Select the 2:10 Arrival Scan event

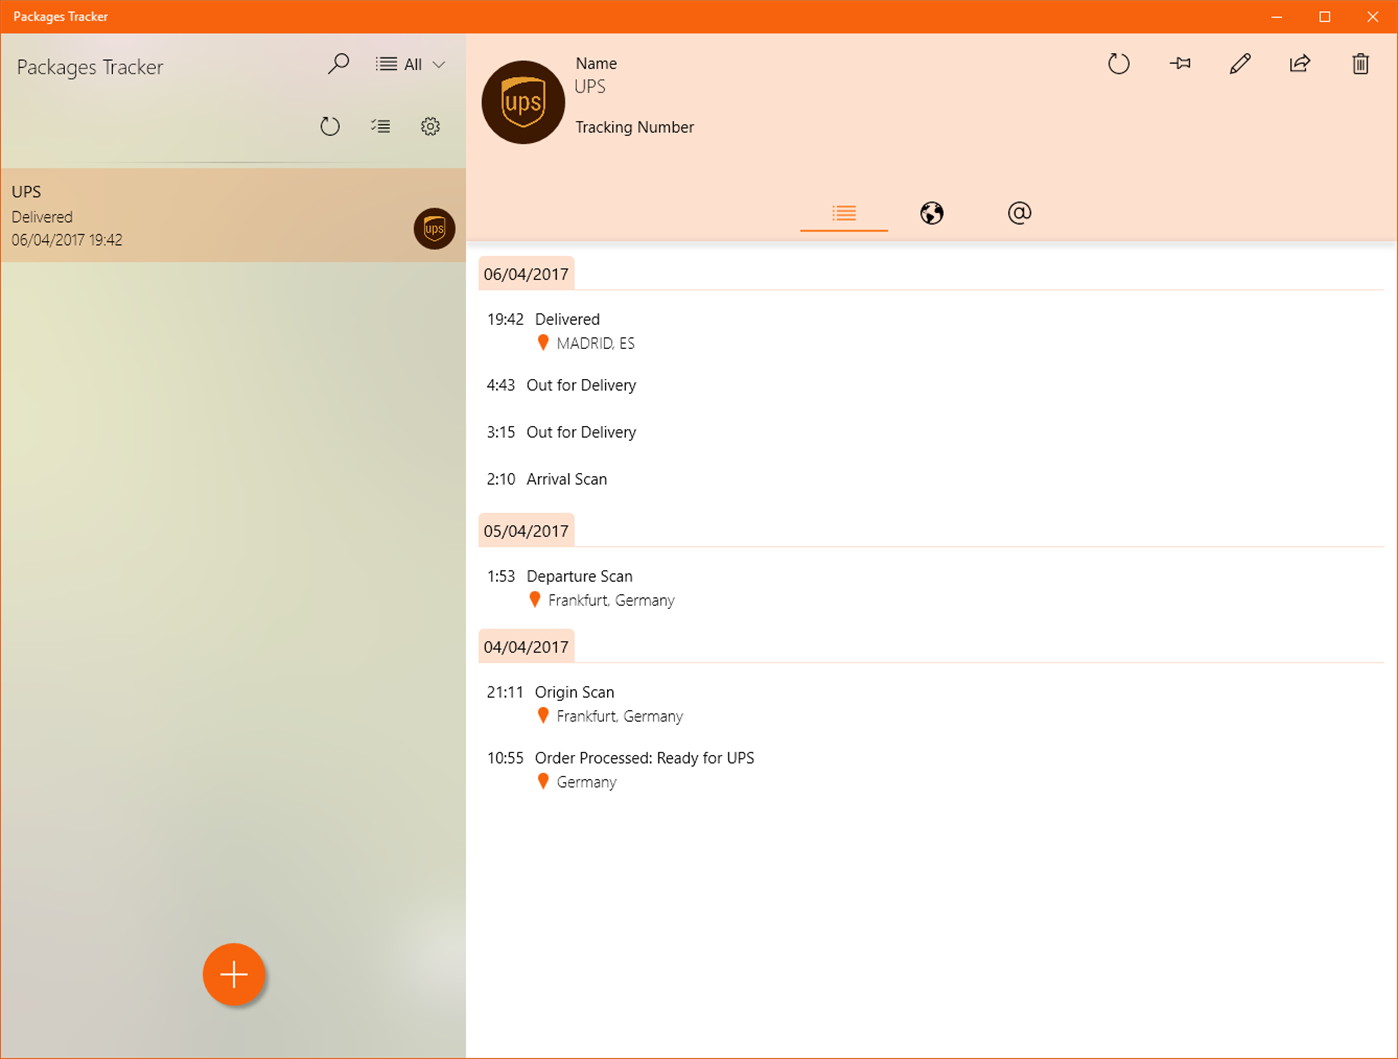pos(547,479)
